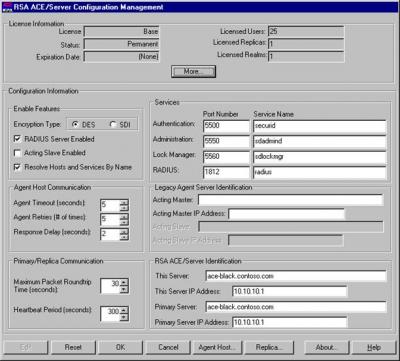
Task: Decrease Agent Retries with down arrow
Action: [124, 223]
